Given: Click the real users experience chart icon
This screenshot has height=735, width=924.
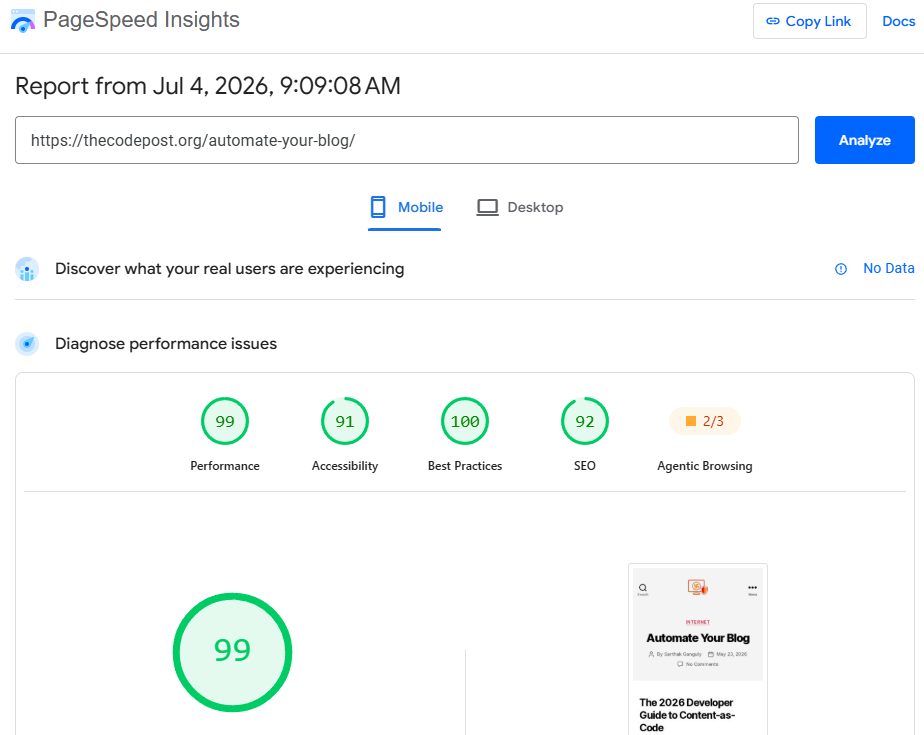Looking at the screenshot, I should point(27,269).
